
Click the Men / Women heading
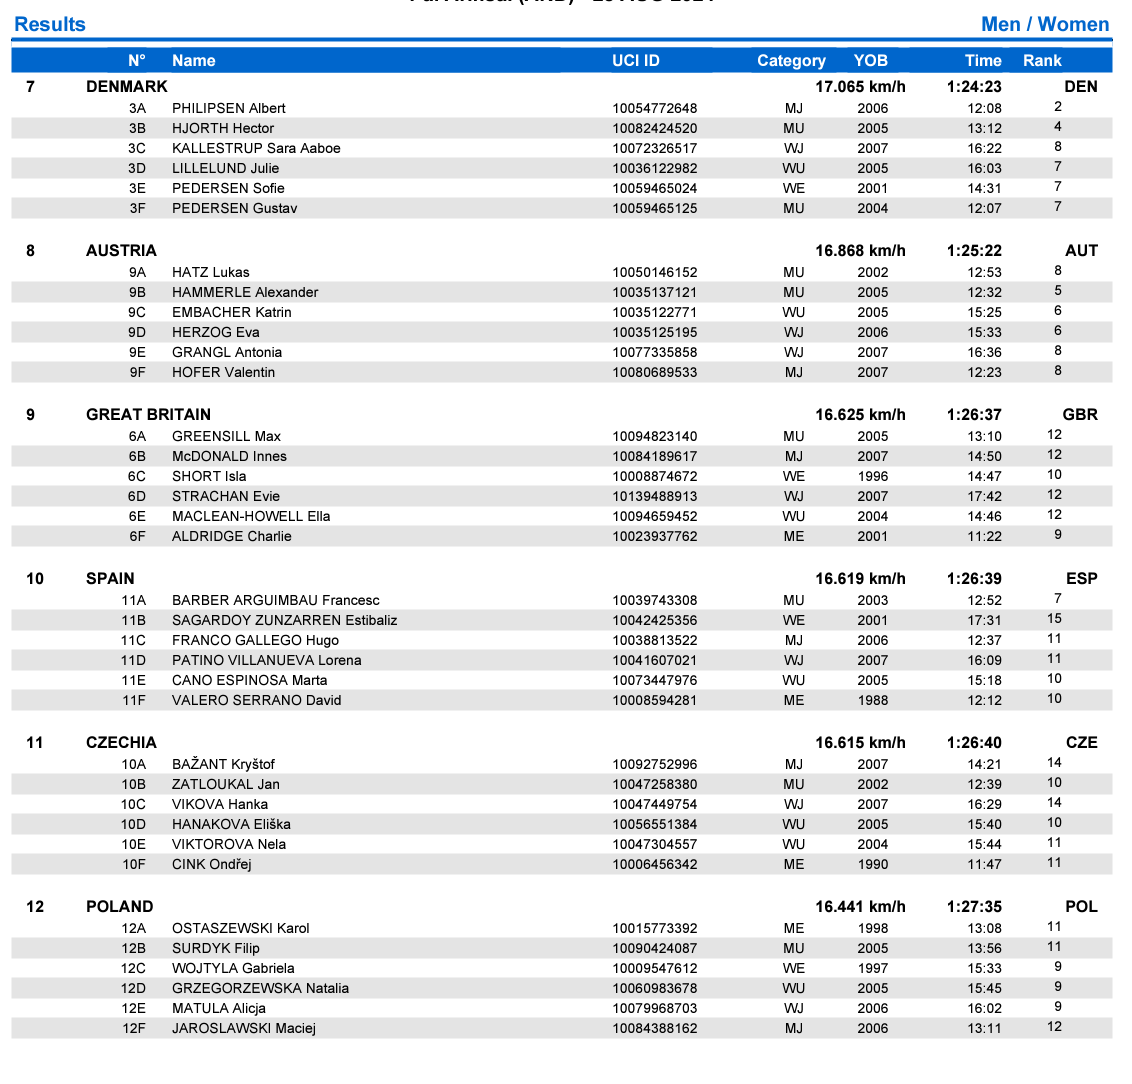click(x=1045, y=24)
